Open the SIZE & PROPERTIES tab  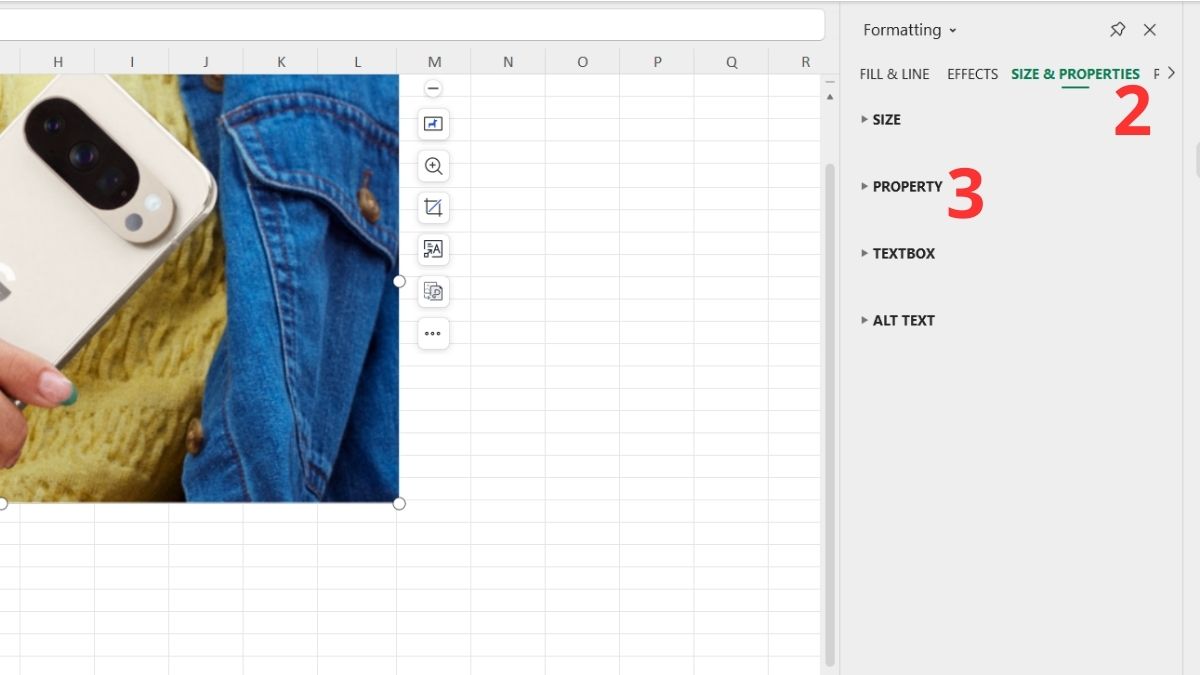click(1074, 73)
